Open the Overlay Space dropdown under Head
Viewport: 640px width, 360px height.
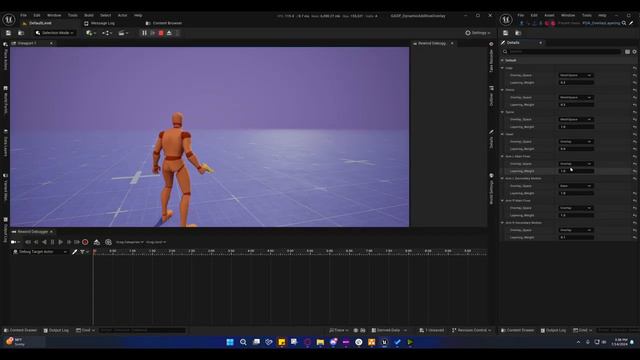[576, 142]
